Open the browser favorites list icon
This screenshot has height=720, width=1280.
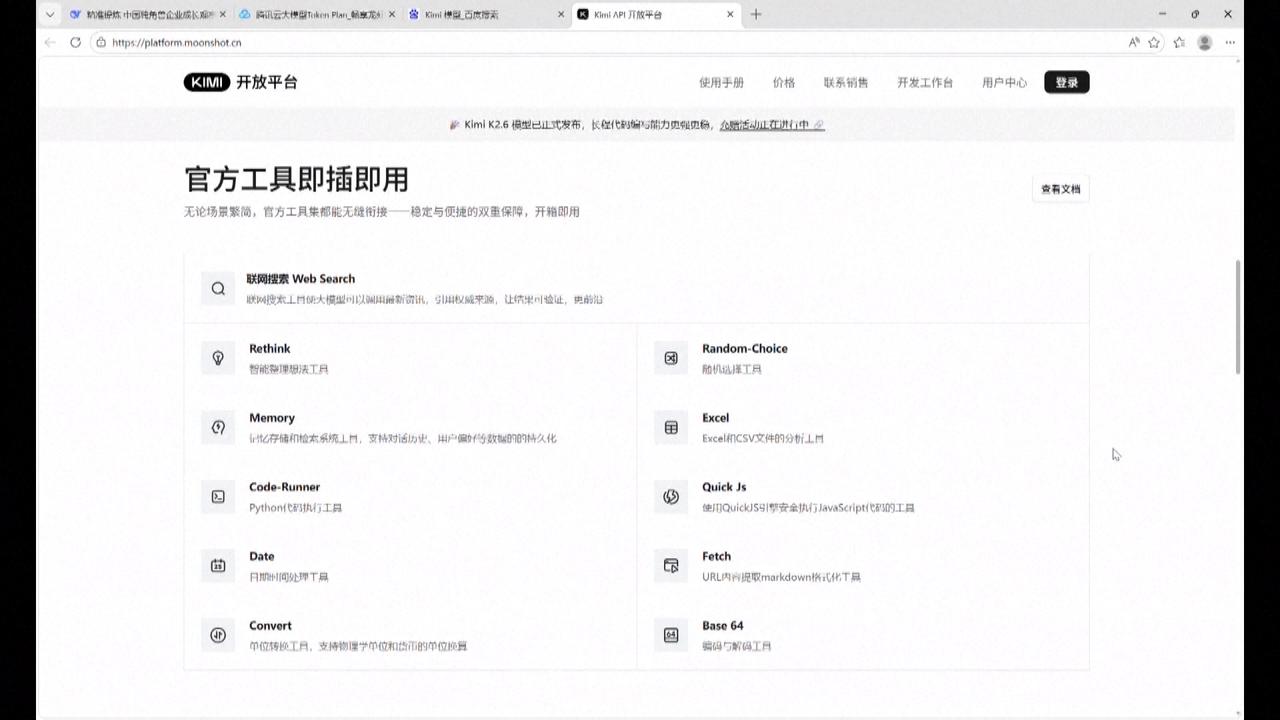1179,42
